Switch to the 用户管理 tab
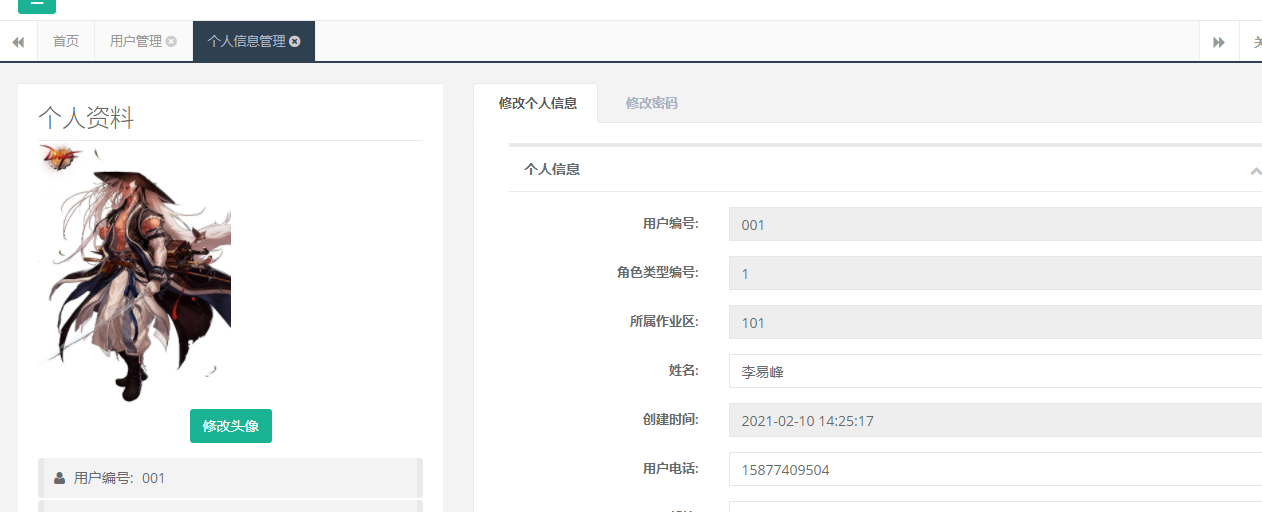This screenshot has width=1262, height=512. point(136,42)
